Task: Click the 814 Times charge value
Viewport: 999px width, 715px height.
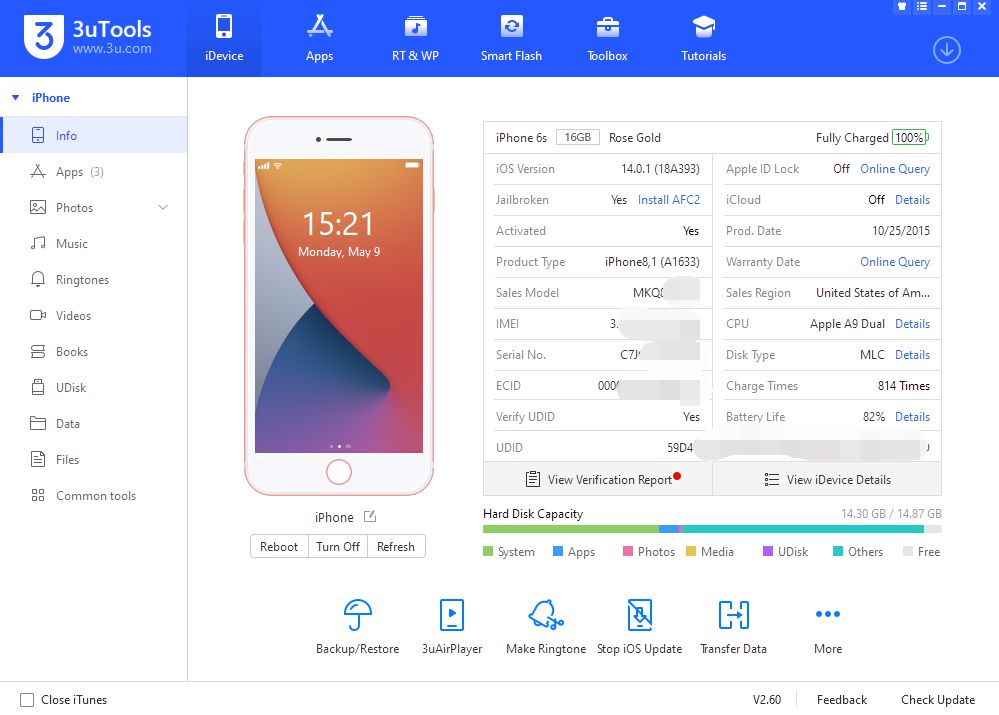Action: point(903,386)
